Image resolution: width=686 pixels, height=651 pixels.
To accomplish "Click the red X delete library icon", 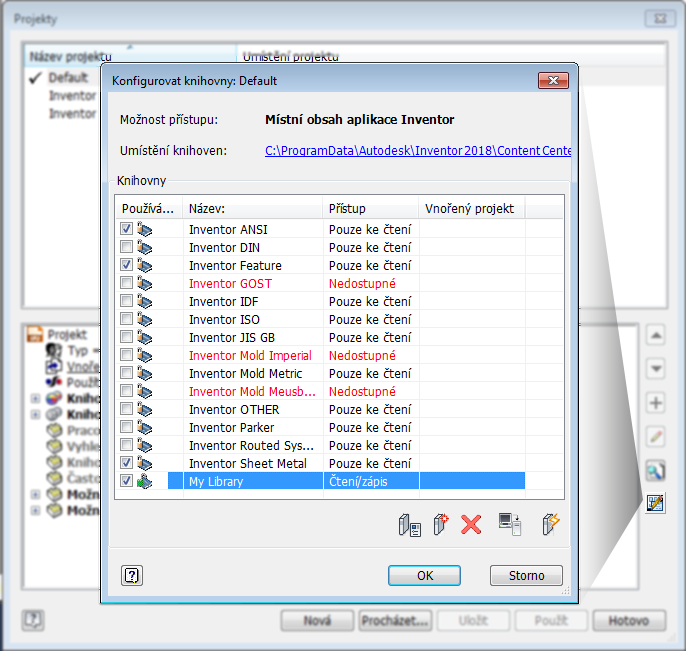I will point(471,524).
